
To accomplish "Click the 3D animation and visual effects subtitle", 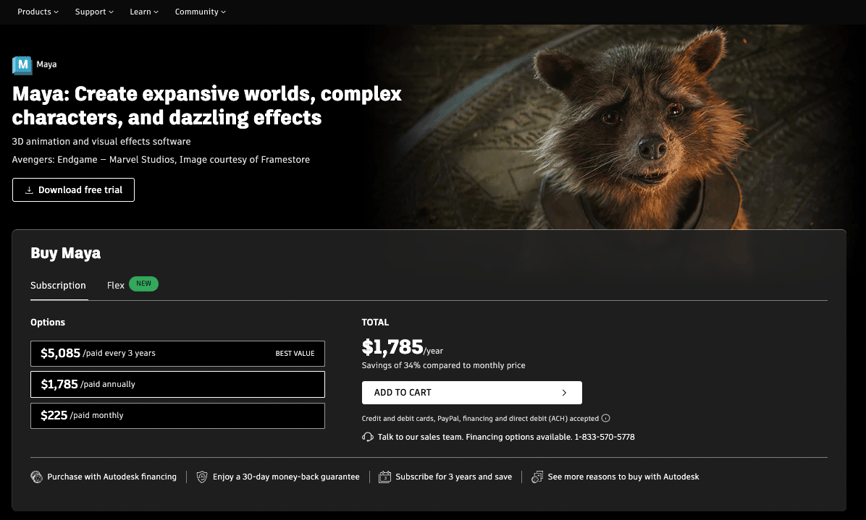I will pyautogui.click(x=101, y=141).
